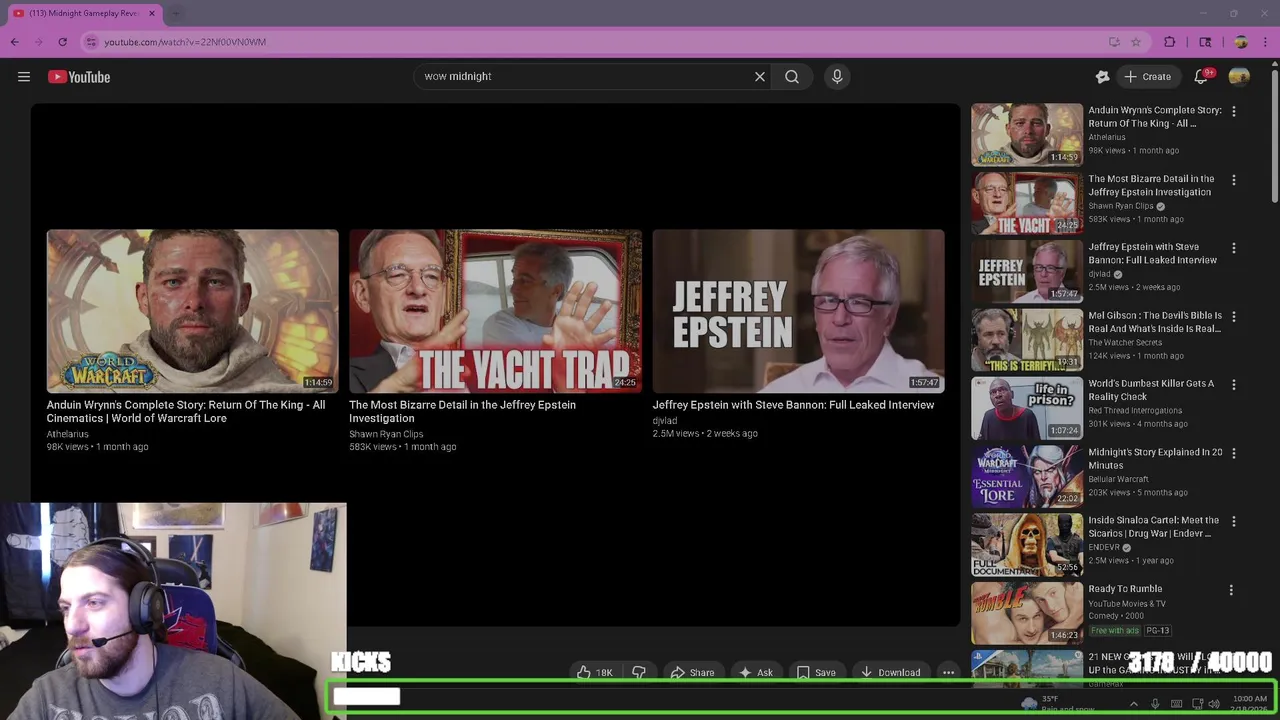Open the taskbar clock showing 10:00 AM
The height and width of the screenshot is (720, 1280).
click(1250, 704)
